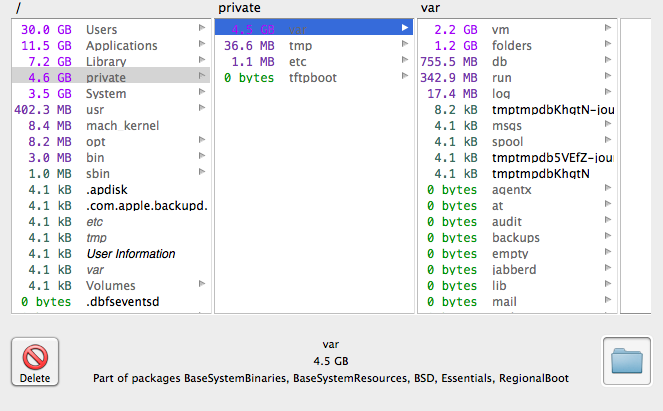Select the Applications row
Image resolution: width=663 pixels, height=411 pixels.
point(111,46)
